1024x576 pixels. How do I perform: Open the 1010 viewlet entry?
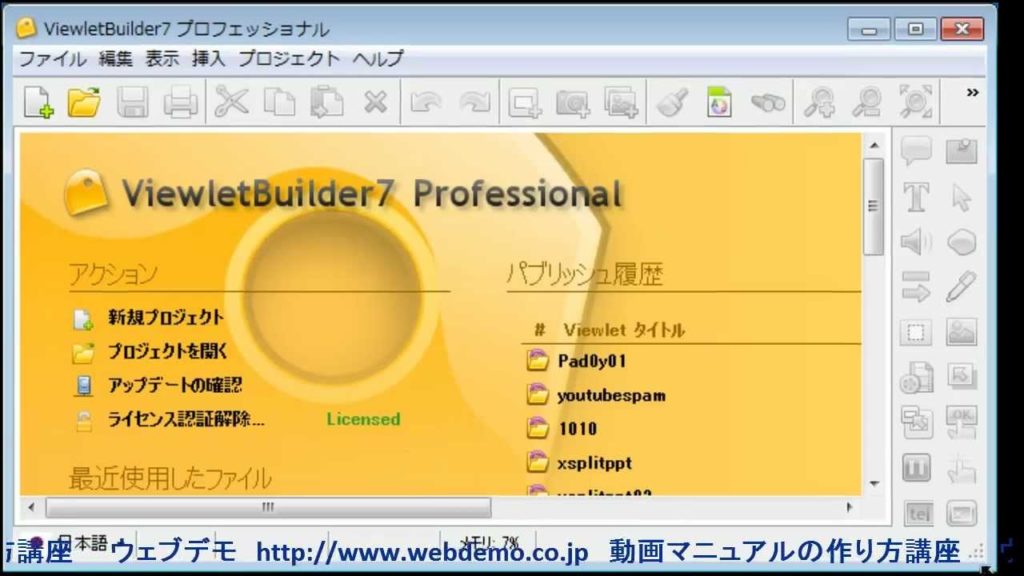577,429
